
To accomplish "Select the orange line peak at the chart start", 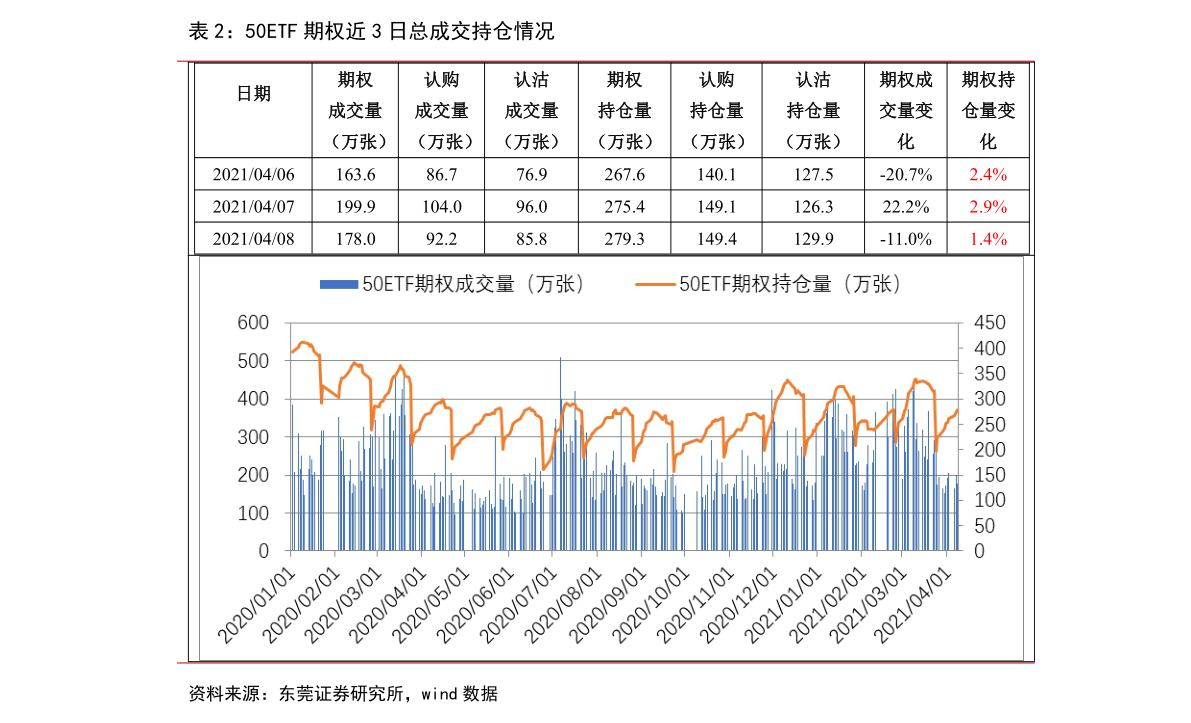I will pos(300,342).
